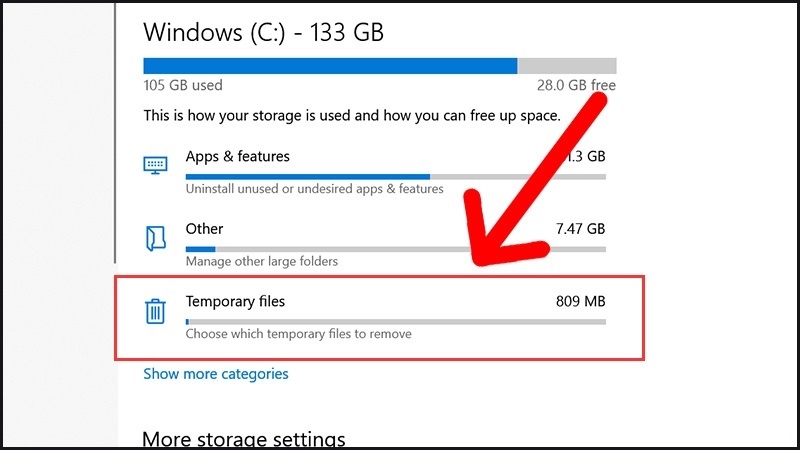This screenshot has height=450, width=800.
Task: Click "Choose which temporary files to remove"
Action: 298,334
